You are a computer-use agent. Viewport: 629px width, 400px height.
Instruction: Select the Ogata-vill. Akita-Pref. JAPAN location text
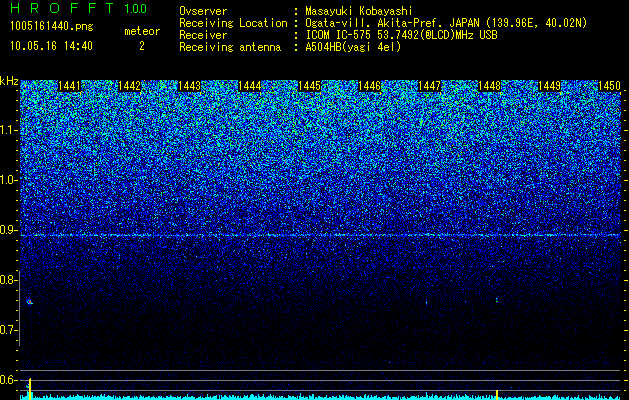pos(446,24)
